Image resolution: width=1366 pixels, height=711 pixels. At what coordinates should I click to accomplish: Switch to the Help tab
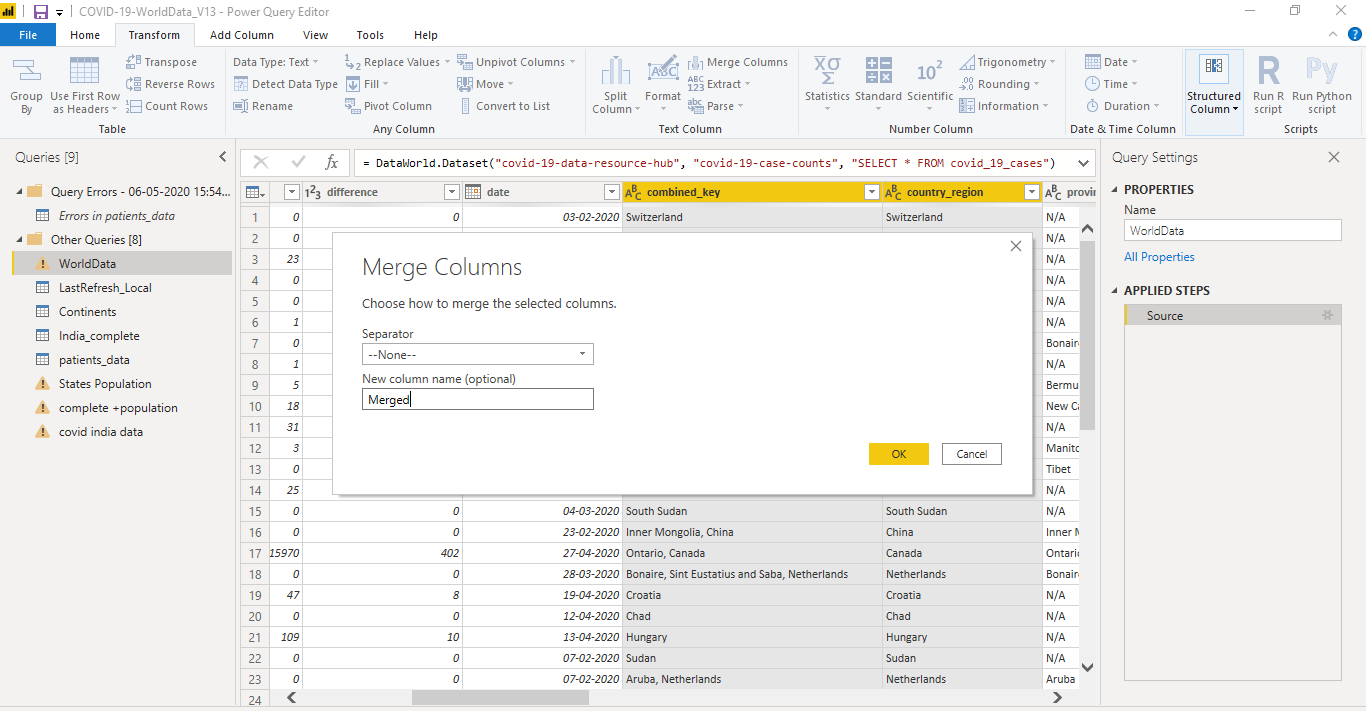pos(426,35)
